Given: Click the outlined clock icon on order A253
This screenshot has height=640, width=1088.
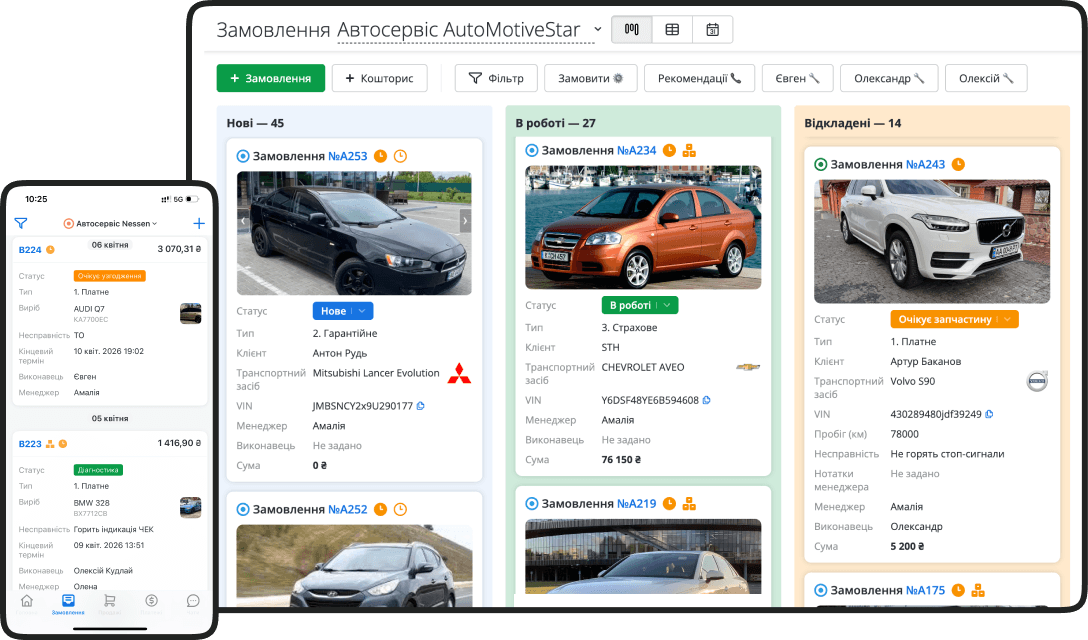Looking at the screenshot, I should [x=400, y=156].
